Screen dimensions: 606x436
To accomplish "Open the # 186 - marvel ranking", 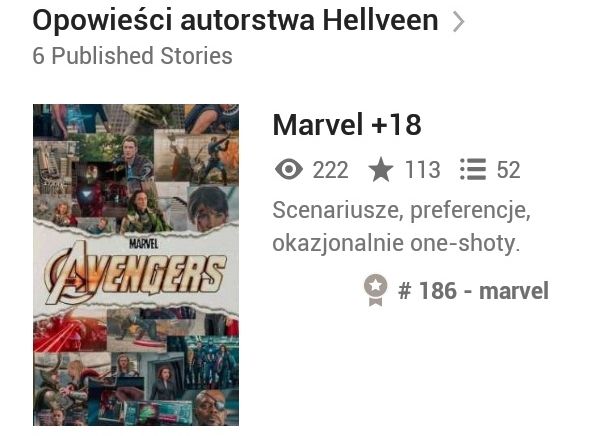I will [473, 291].
